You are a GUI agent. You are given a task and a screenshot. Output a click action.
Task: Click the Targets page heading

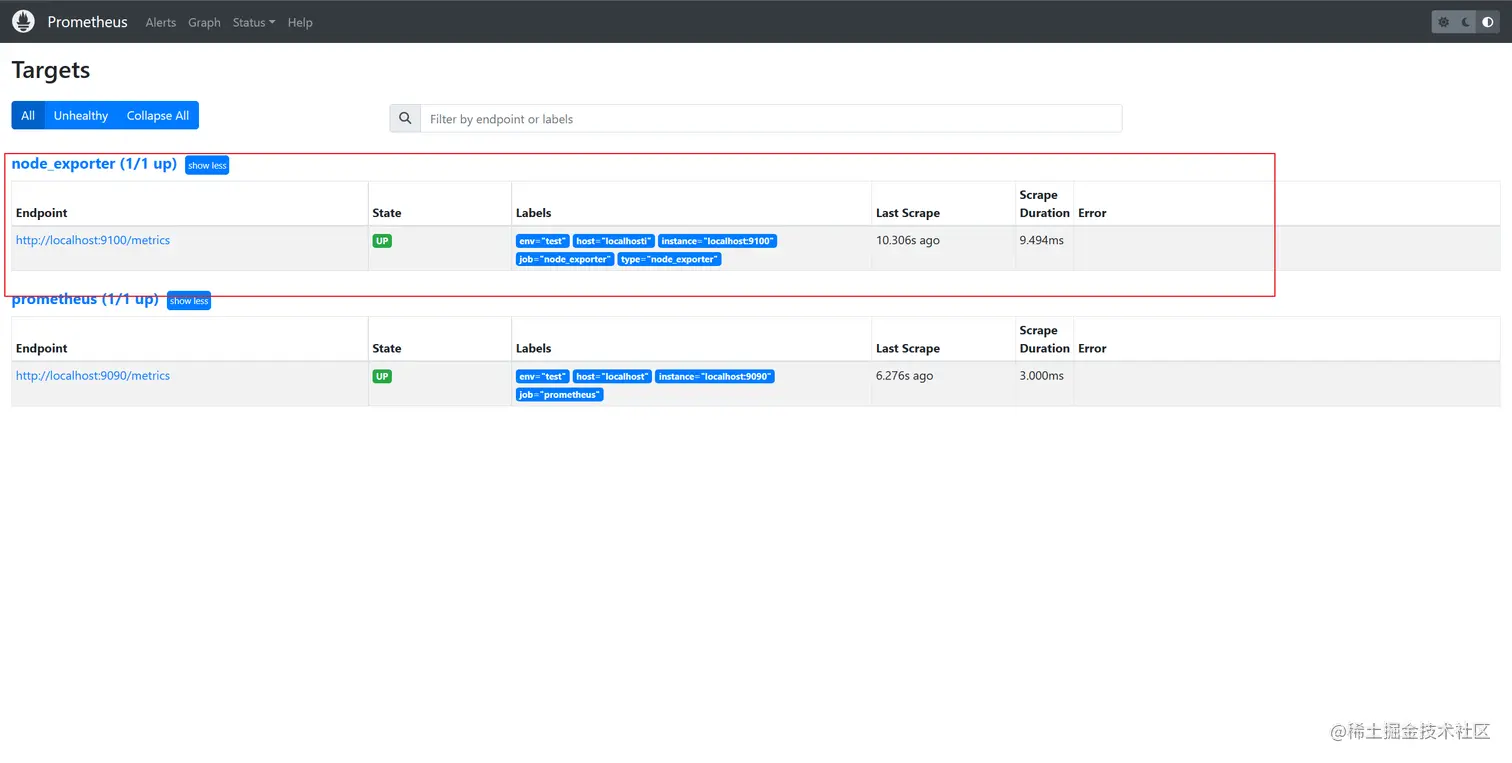pos(51,70)
